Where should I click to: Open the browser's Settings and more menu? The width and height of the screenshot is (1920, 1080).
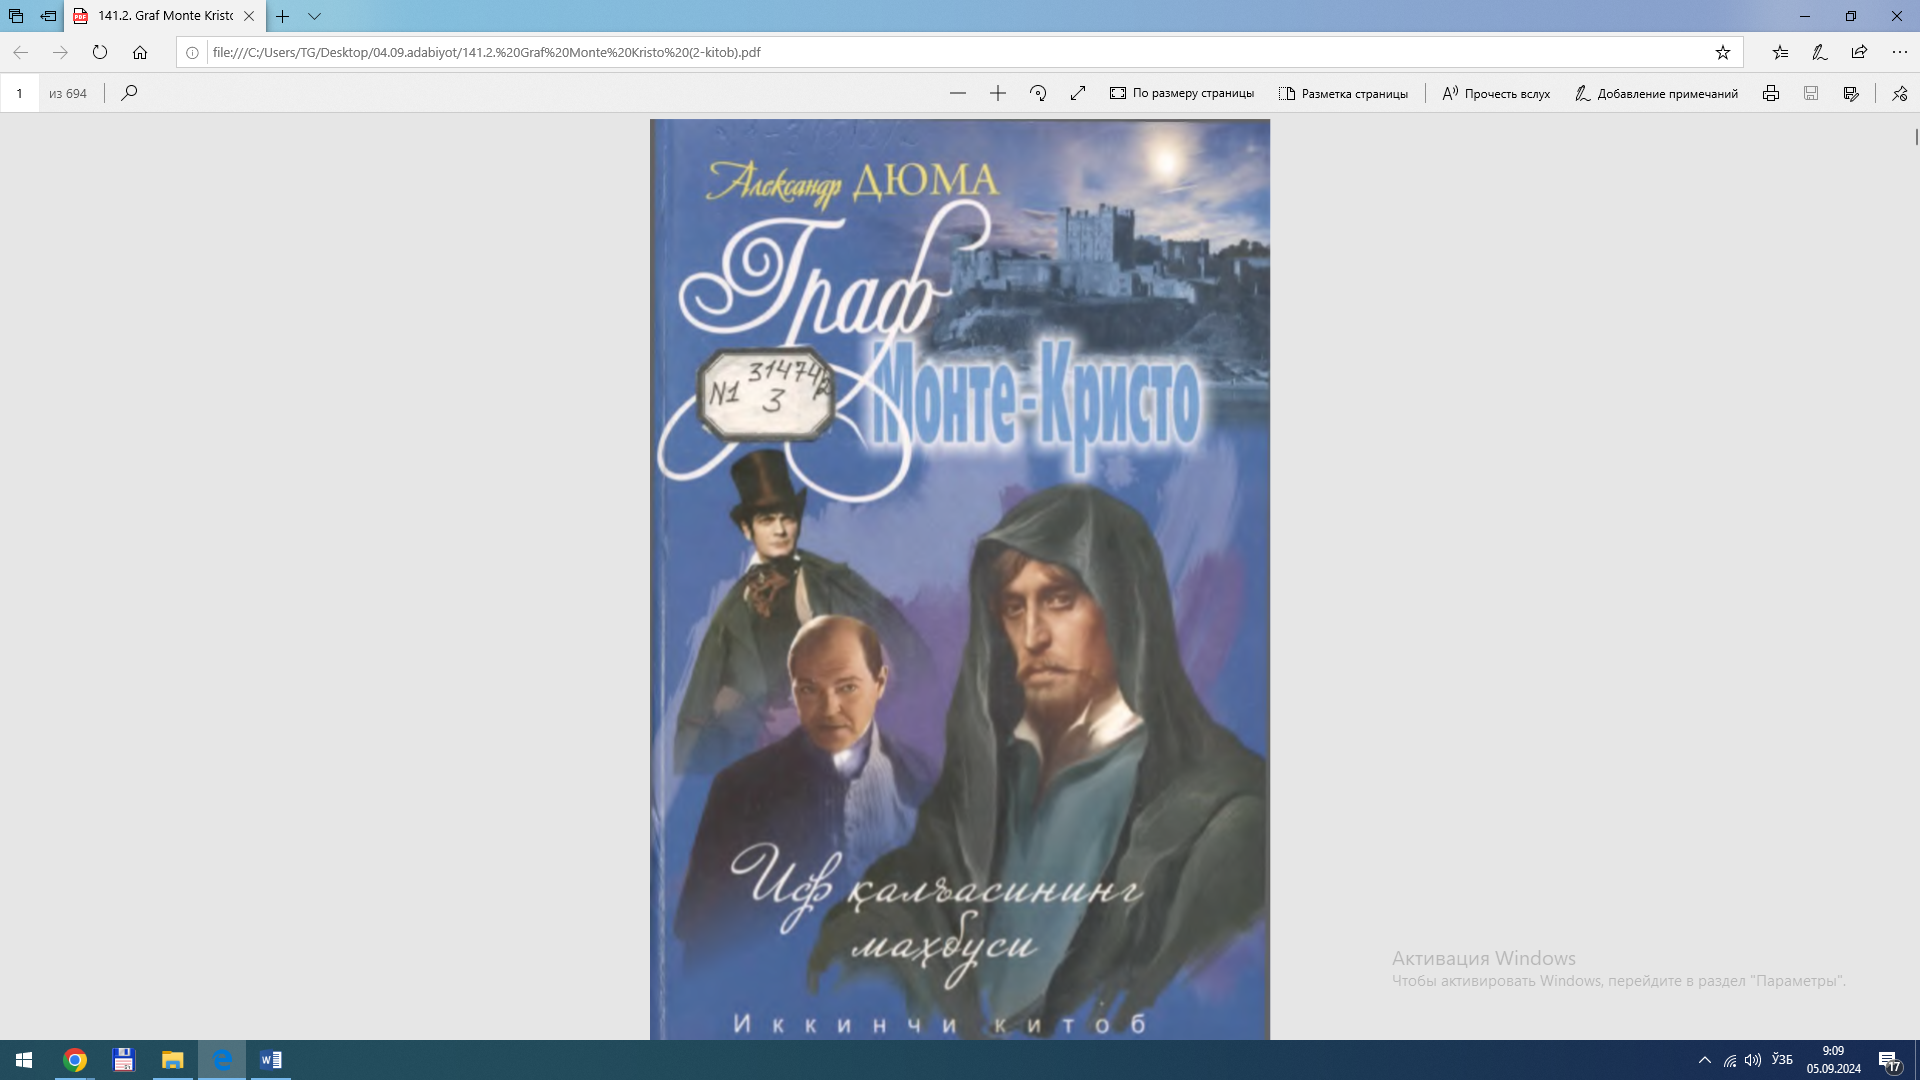pyautogui.click(x=1899, y=52)
